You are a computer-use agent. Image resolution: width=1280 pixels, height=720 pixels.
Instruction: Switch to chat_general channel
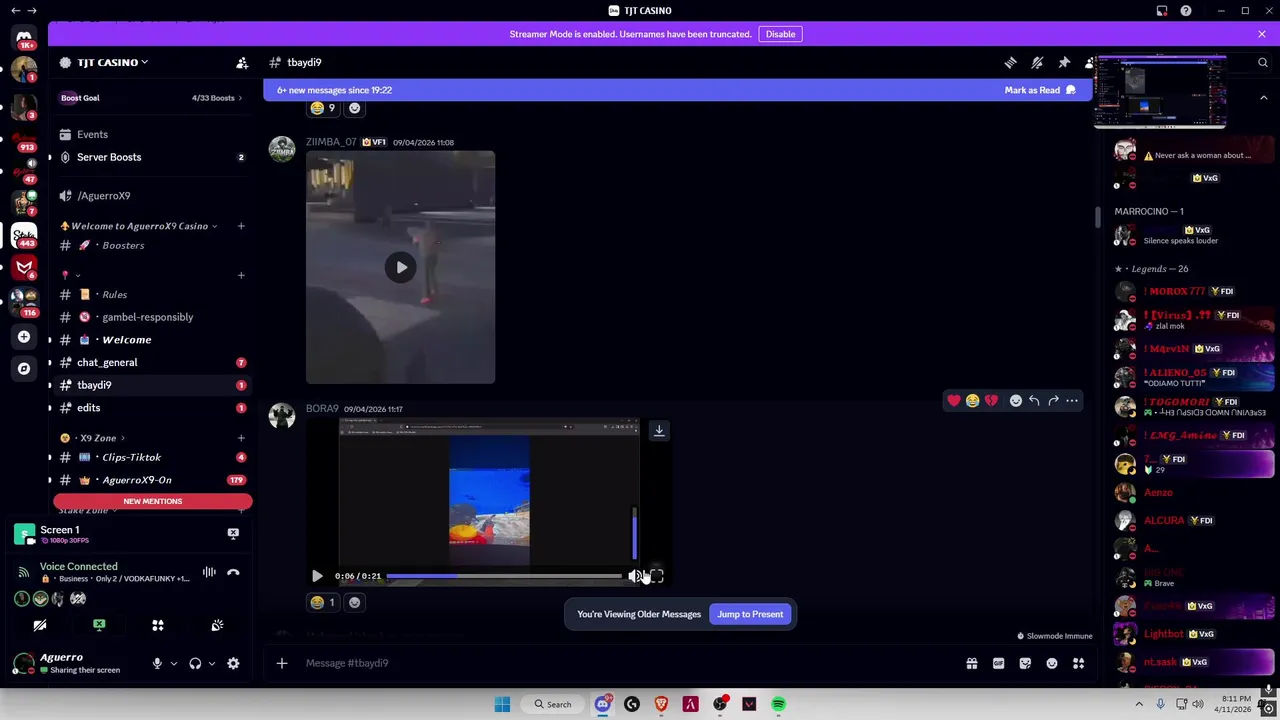pyautogui.click(x=150, y=362)
